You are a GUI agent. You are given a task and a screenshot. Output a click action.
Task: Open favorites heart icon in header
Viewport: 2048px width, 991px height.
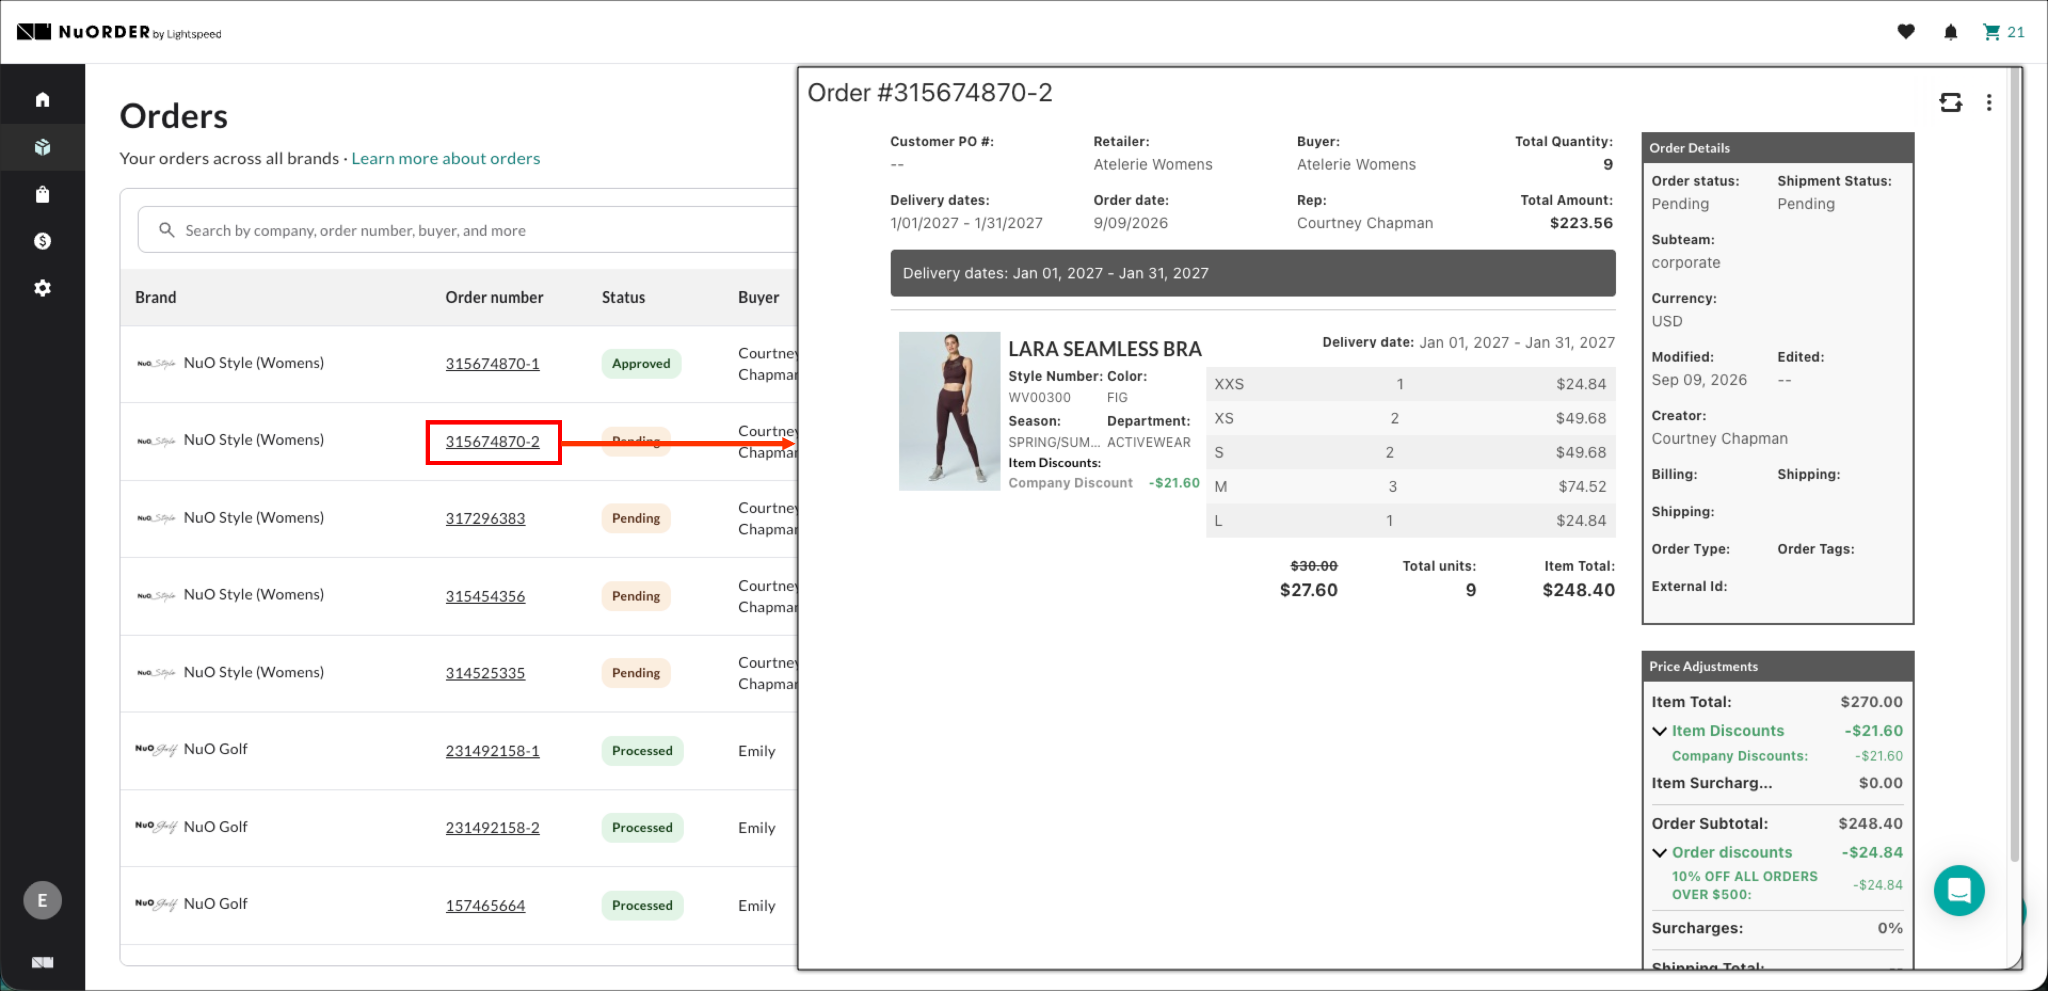[x=1906, y=32]
